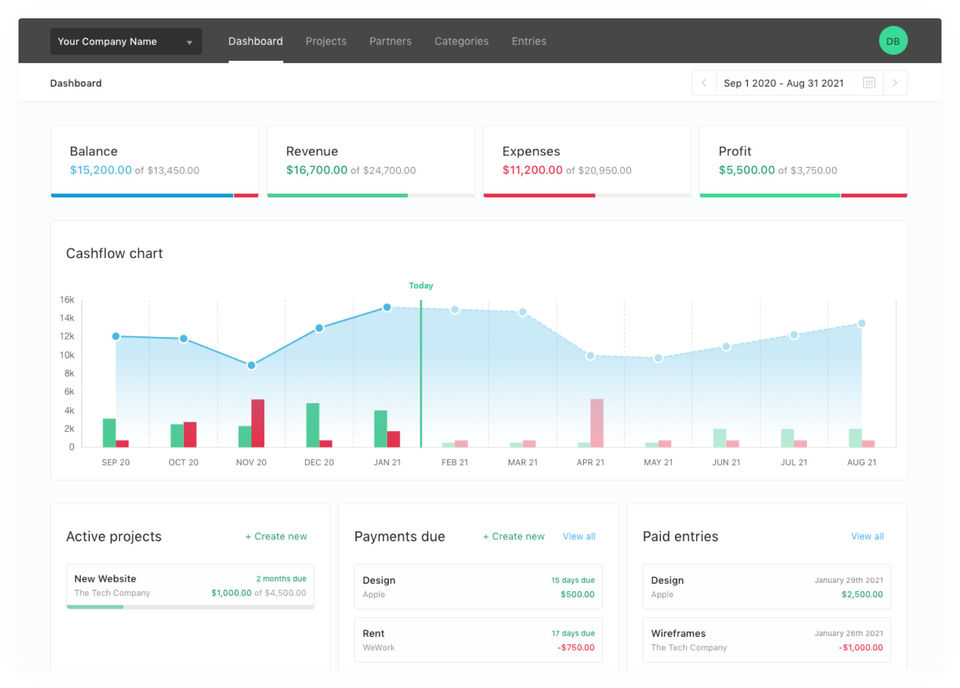Open the Design payment due from Apple
Image resolution: width=960 pixels, height=688 pixels.
point(478,586)
